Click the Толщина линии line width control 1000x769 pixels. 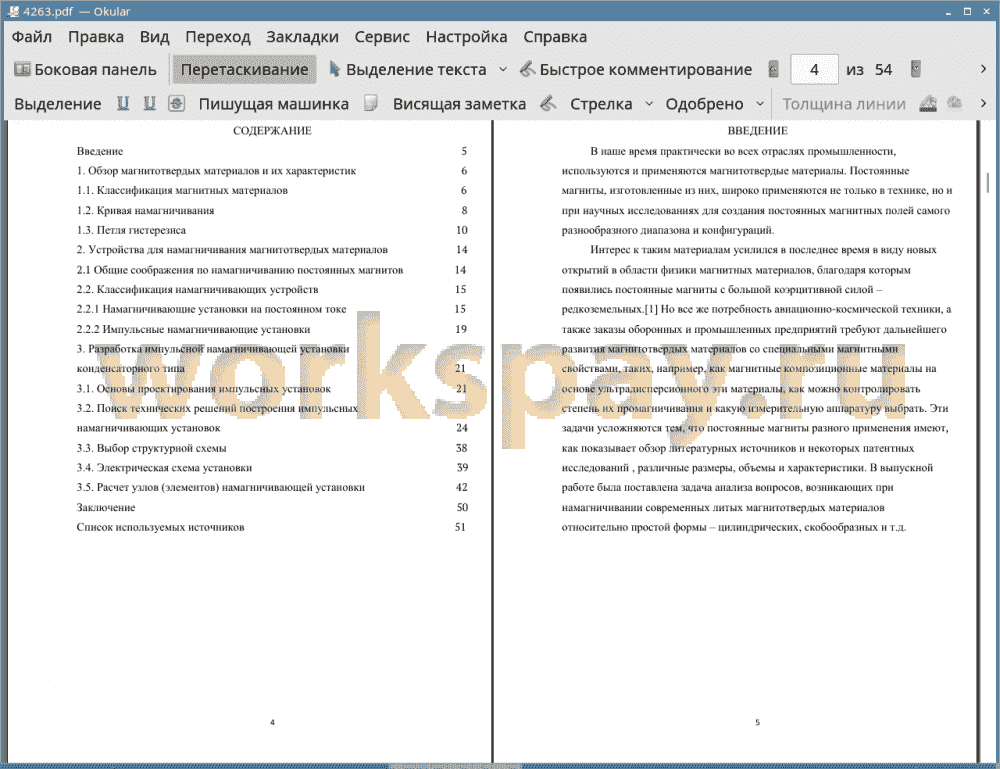844,104
